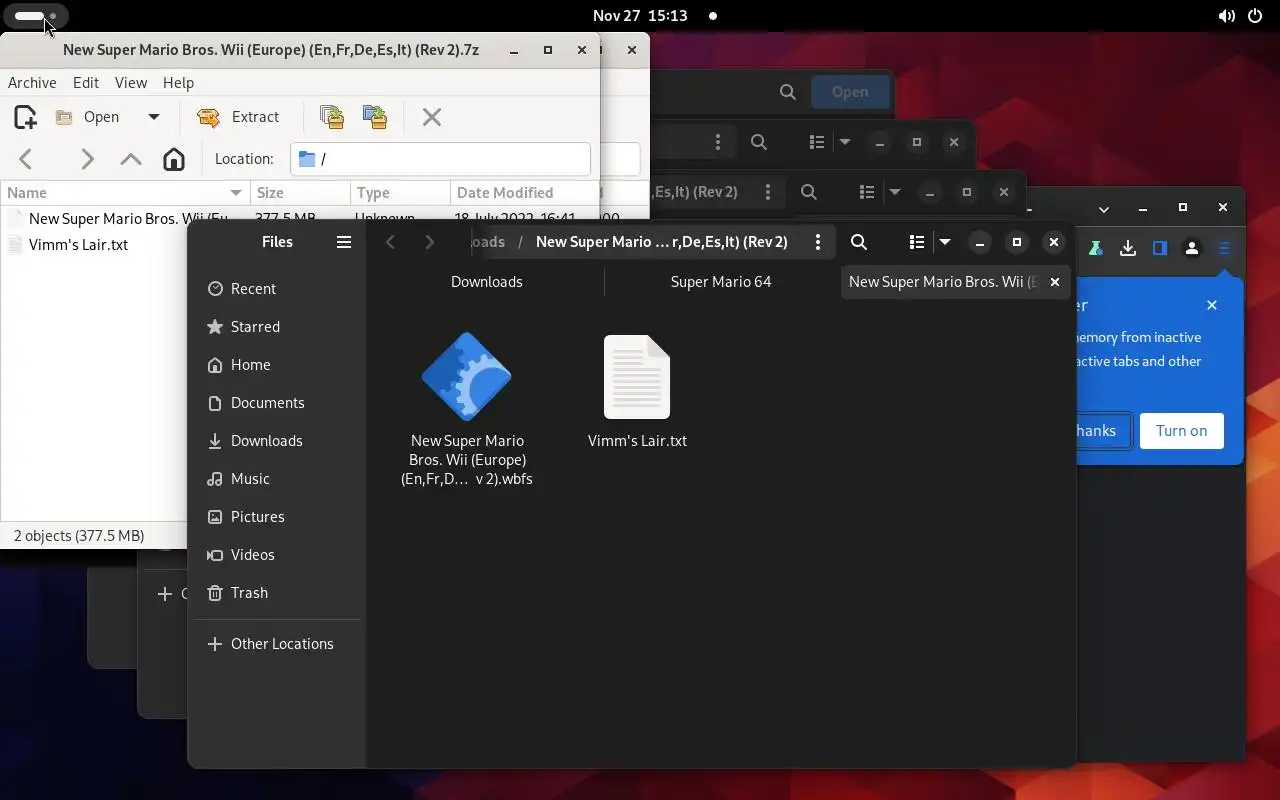Open Pictures in the Files sidebar
This screenshot has height=800, width=1280.
pyautogui.click(x=277, y=517)
